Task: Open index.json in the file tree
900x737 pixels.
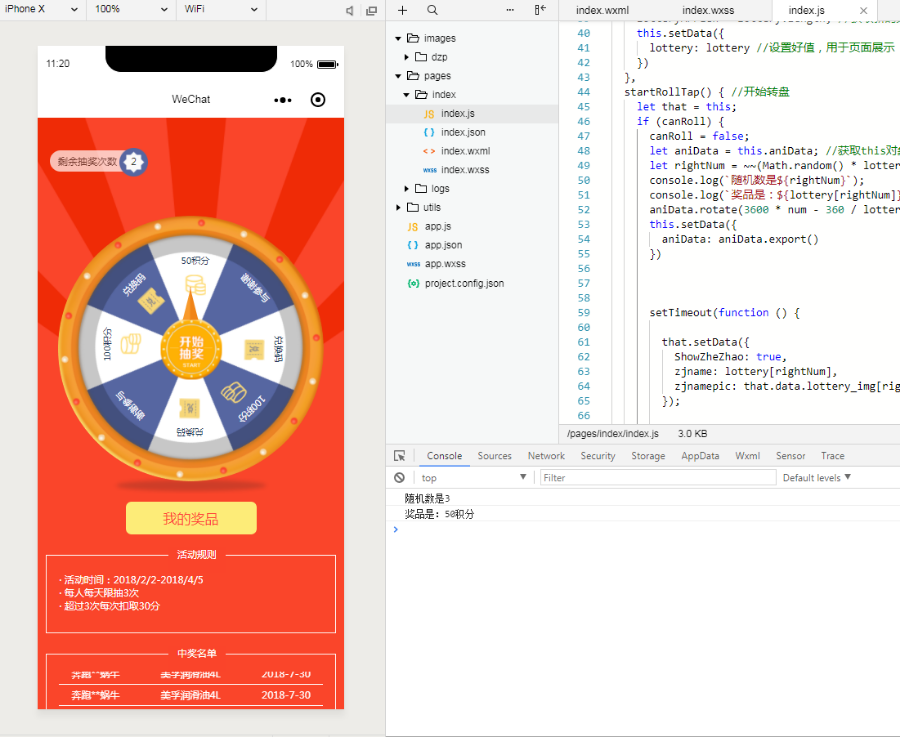Action: pos(463,133)
